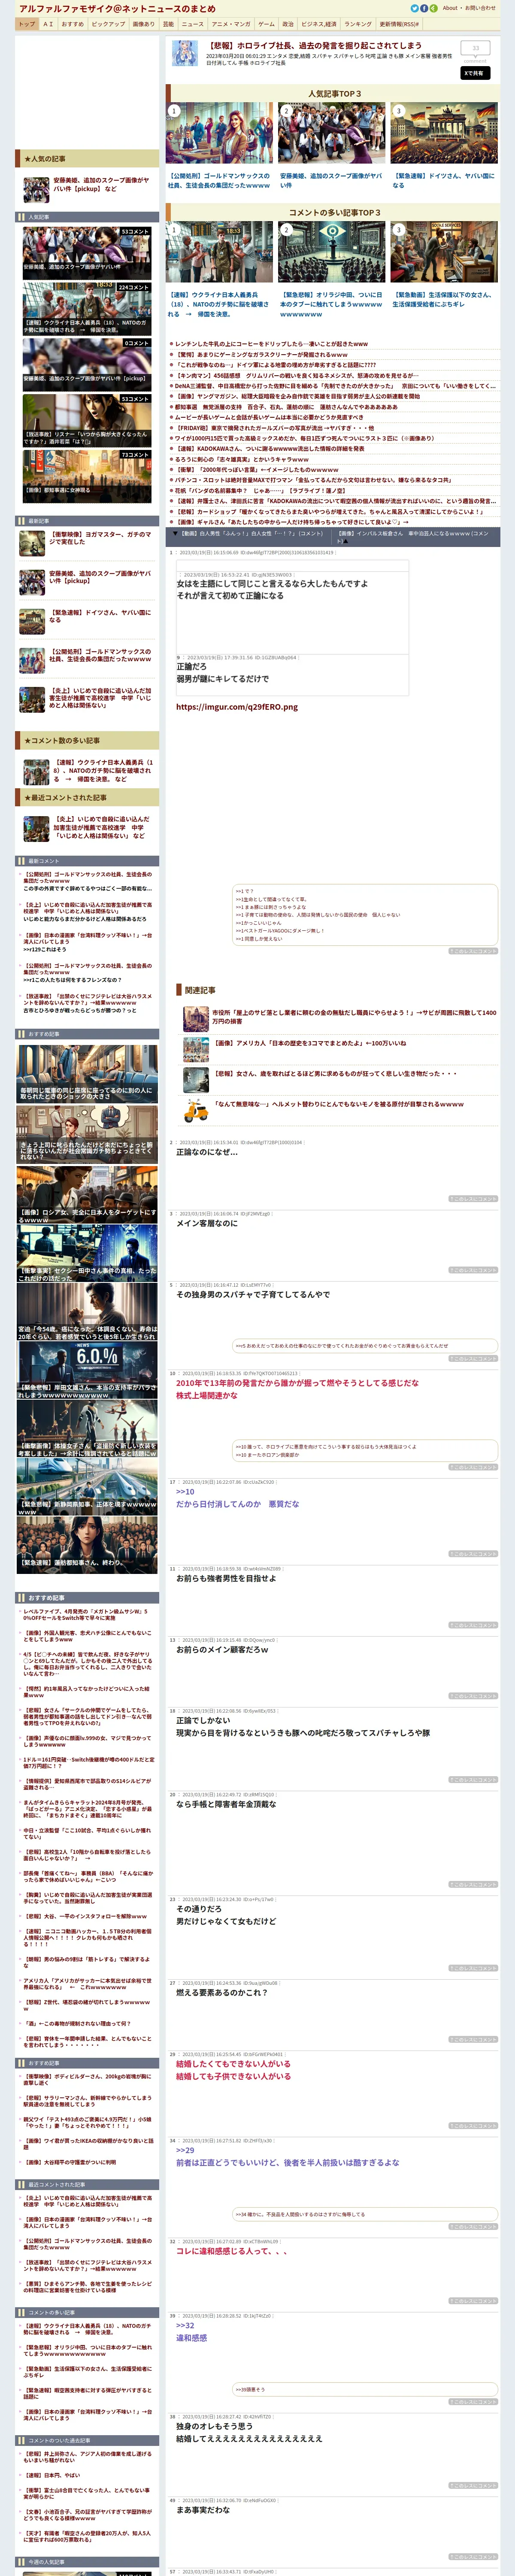Select the ピックアップ navigation tab
The height and width of the screenshot is (2576, 515).
(x=108, y=24)
